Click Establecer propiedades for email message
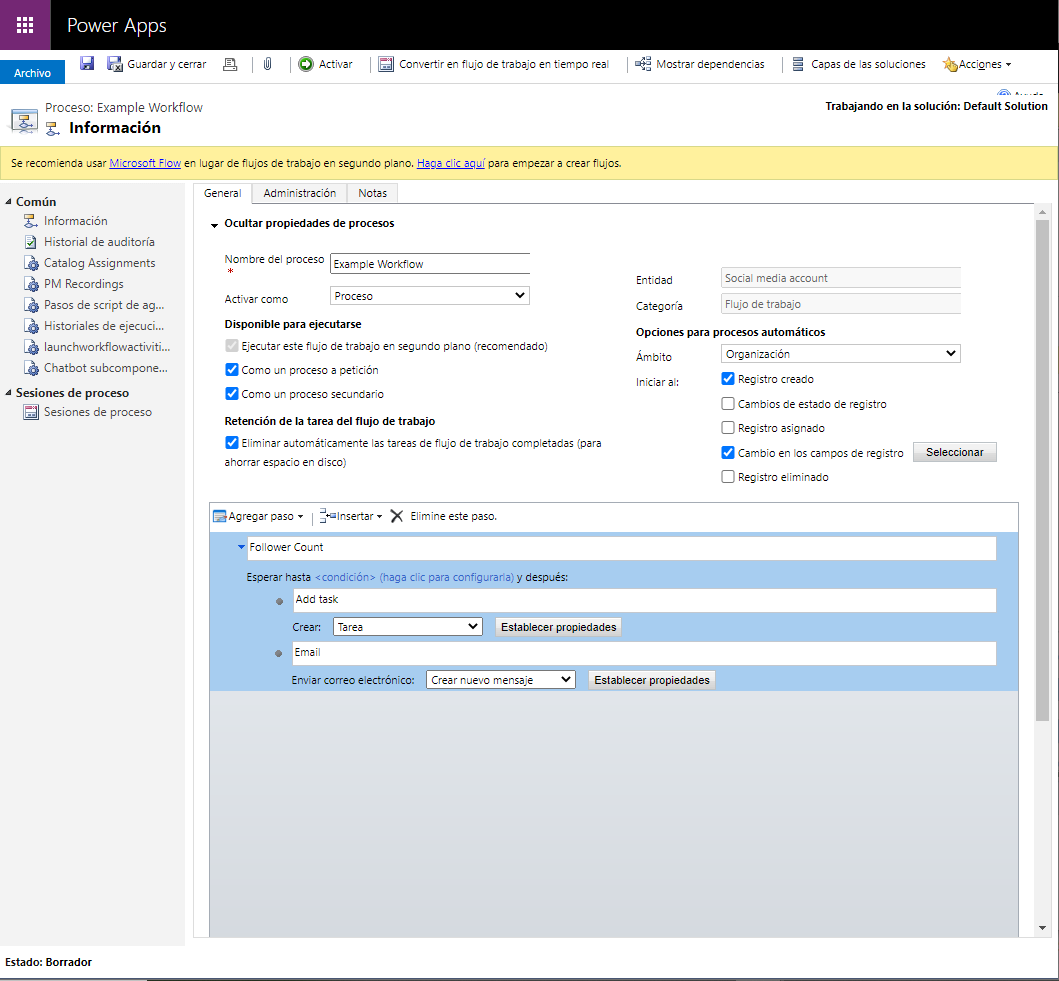The image size is (1059, 981). [x=652, y=680]
